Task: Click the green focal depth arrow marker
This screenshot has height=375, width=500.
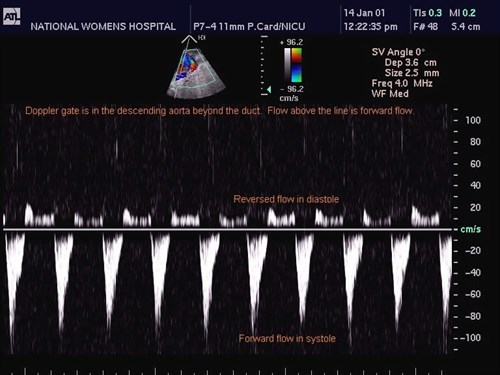Action: [x=269, y=89]
